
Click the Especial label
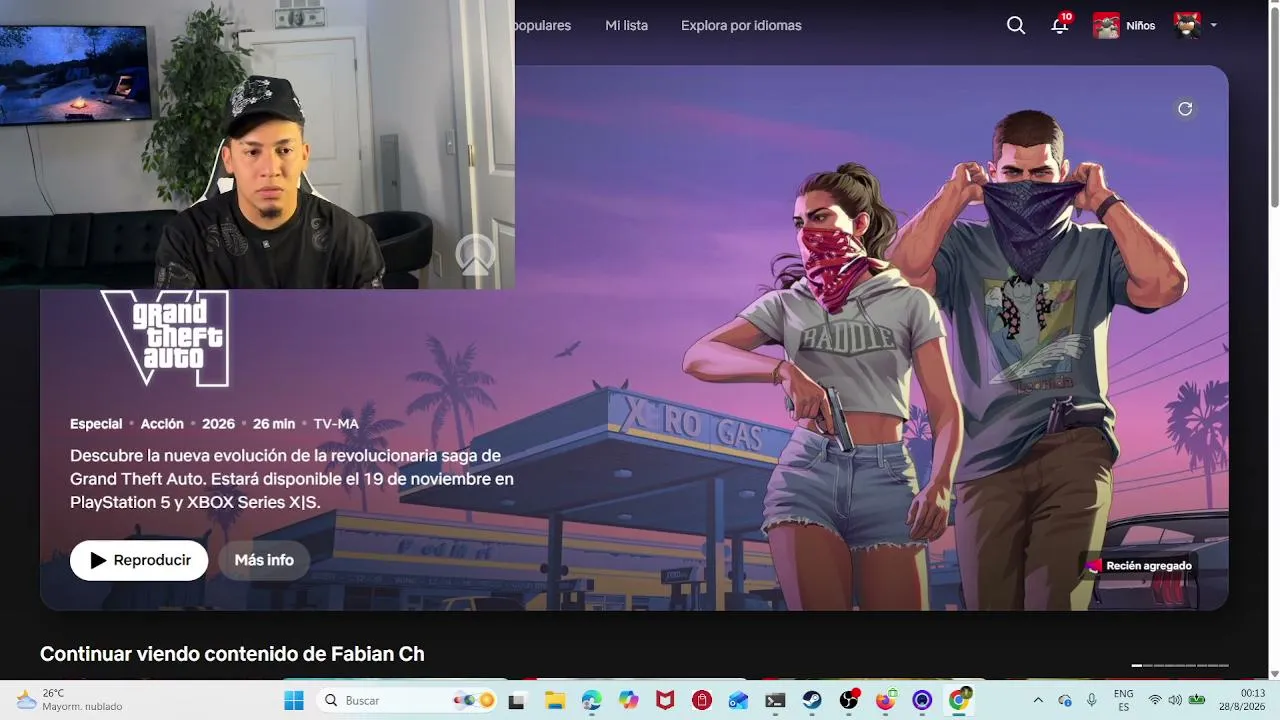point(96,424)
